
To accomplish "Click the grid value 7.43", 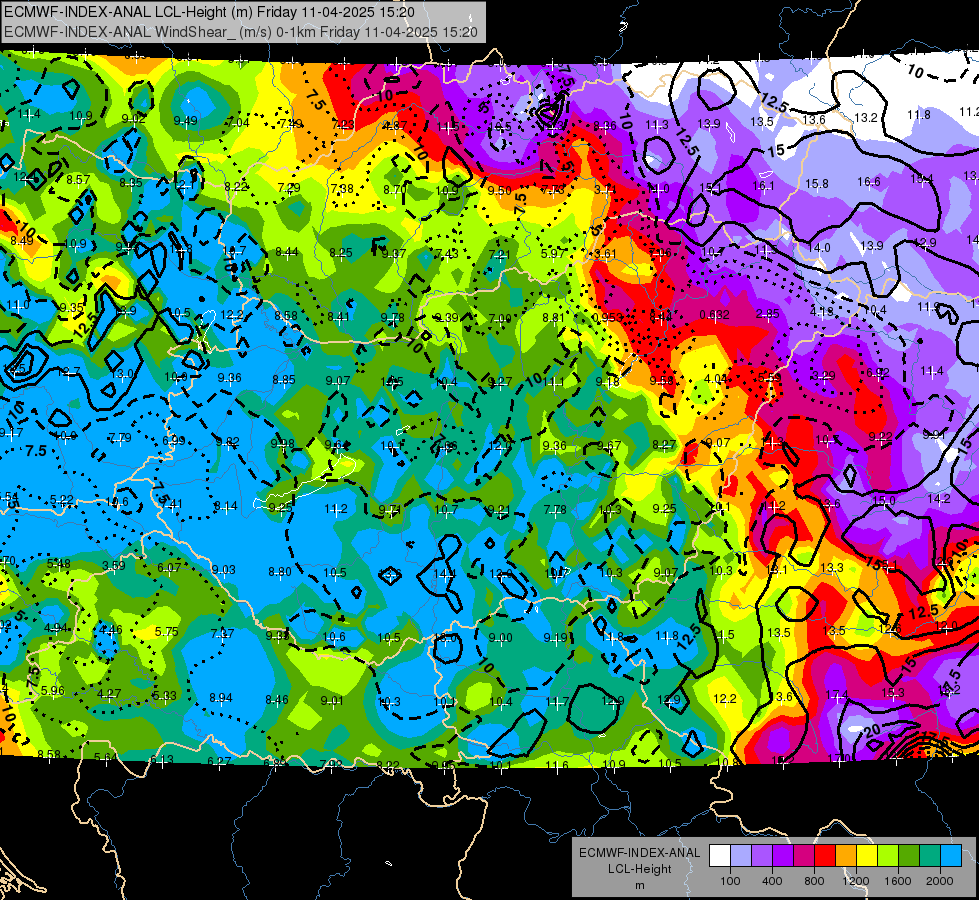I will (x=446, y=253).
